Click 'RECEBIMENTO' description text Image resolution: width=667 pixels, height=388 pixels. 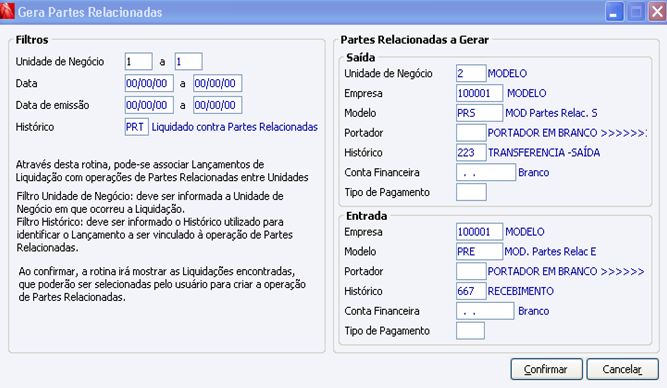(521, 291)
